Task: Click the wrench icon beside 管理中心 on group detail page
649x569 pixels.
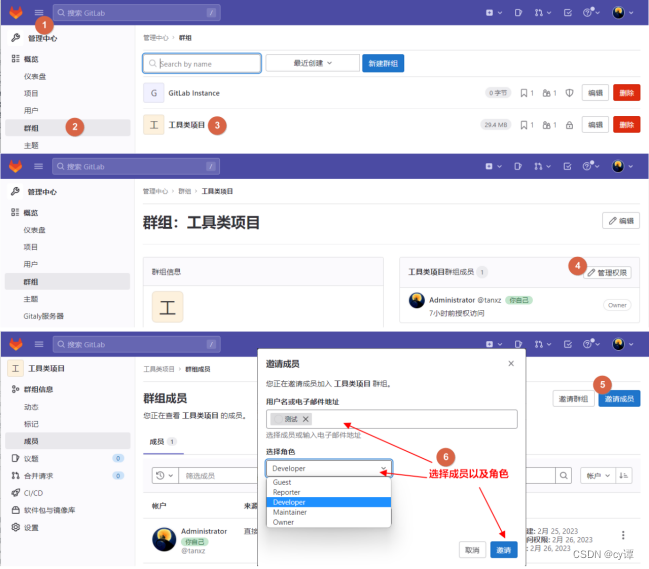Action: coord(15,191)
